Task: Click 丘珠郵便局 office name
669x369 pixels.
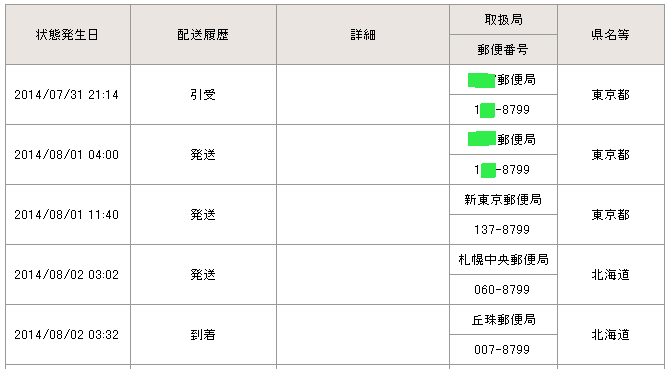Action: (503, 320)
